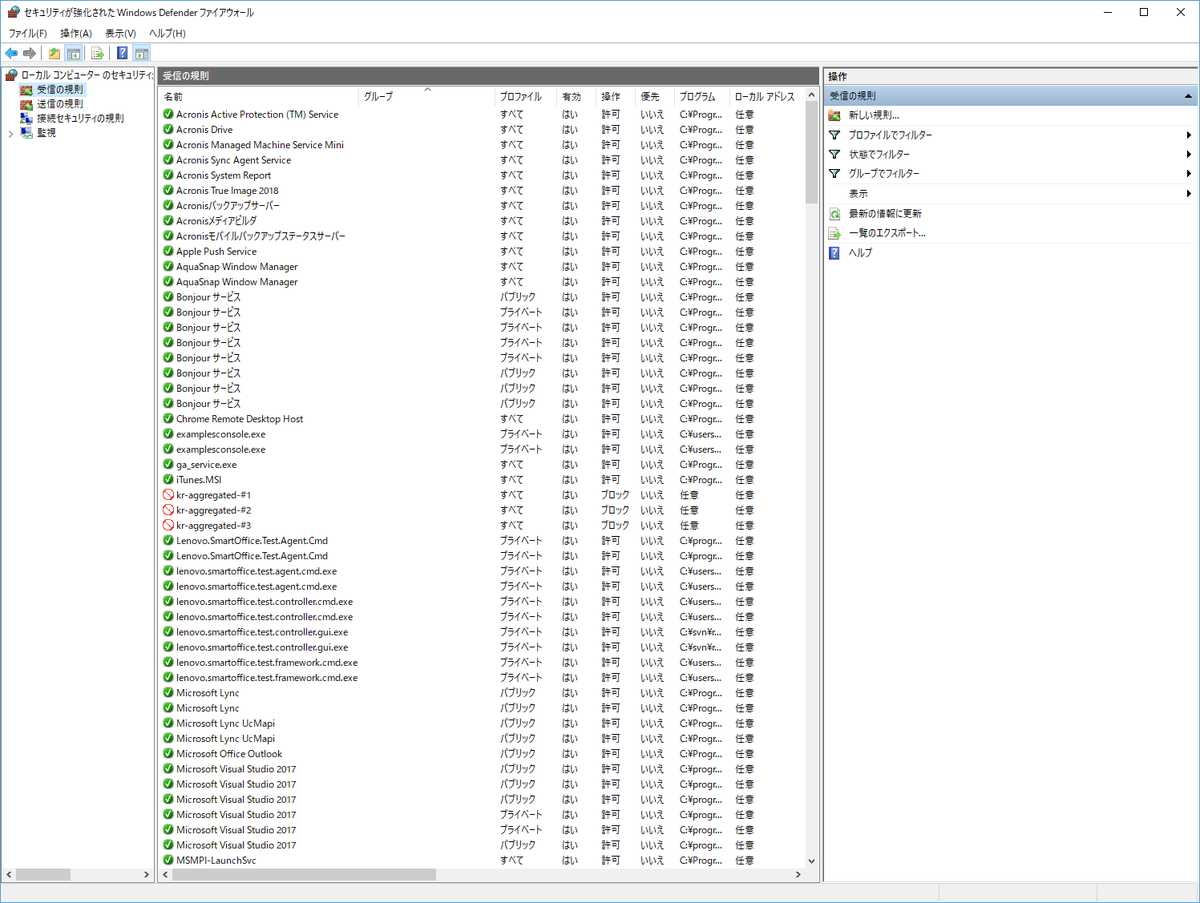Open the 表示(V) menu
1200x903 pixels.
pos(121,33)
